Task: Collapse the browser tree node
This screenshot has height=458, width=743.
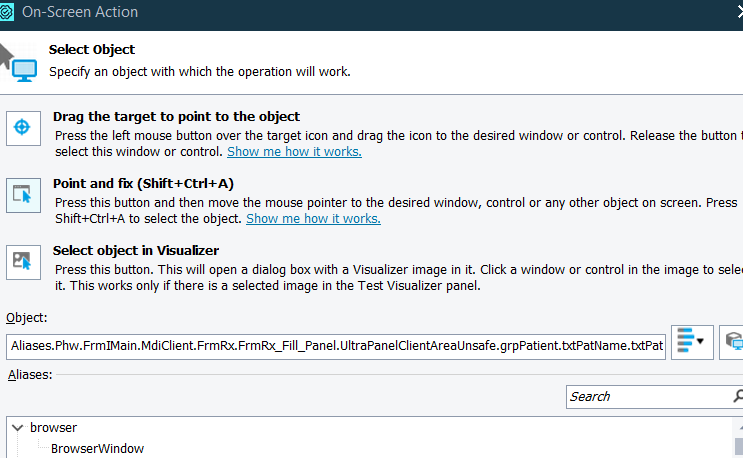Action: (17, 427)
